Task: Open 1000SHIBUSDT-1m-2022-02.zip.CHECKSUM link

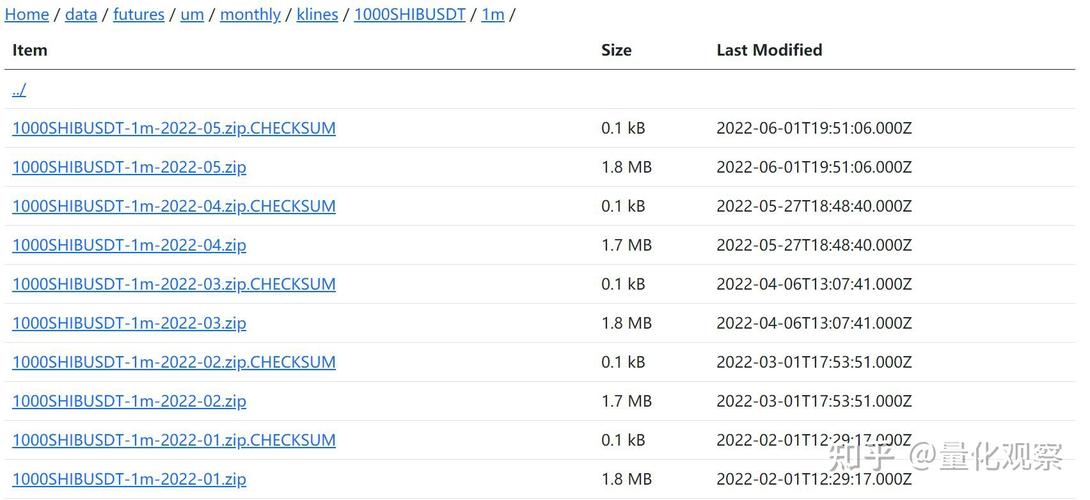Action: pyautogui.click(x=174, y=362)
